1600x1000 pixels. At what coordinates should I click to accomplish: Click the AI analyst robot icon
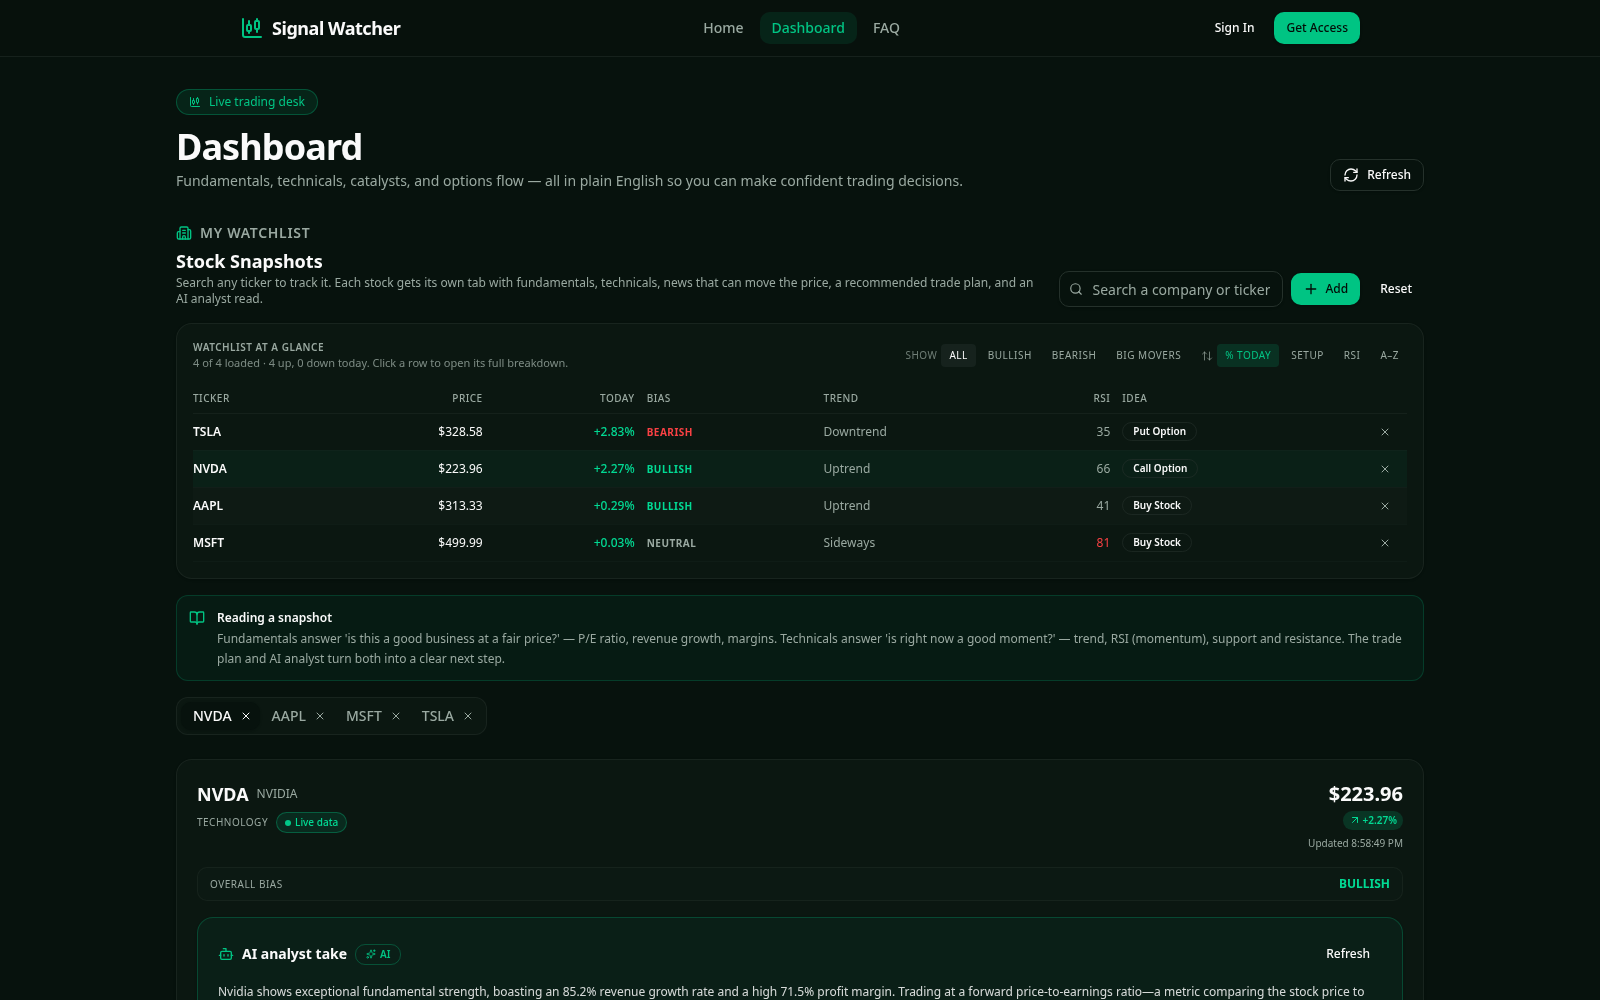coord(226,954)
